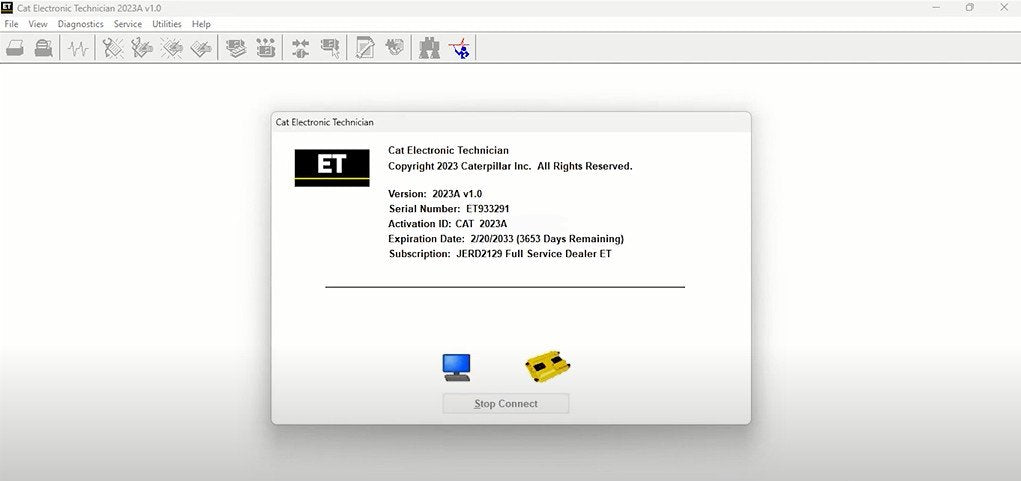Open the File menu

click(11, 24)
